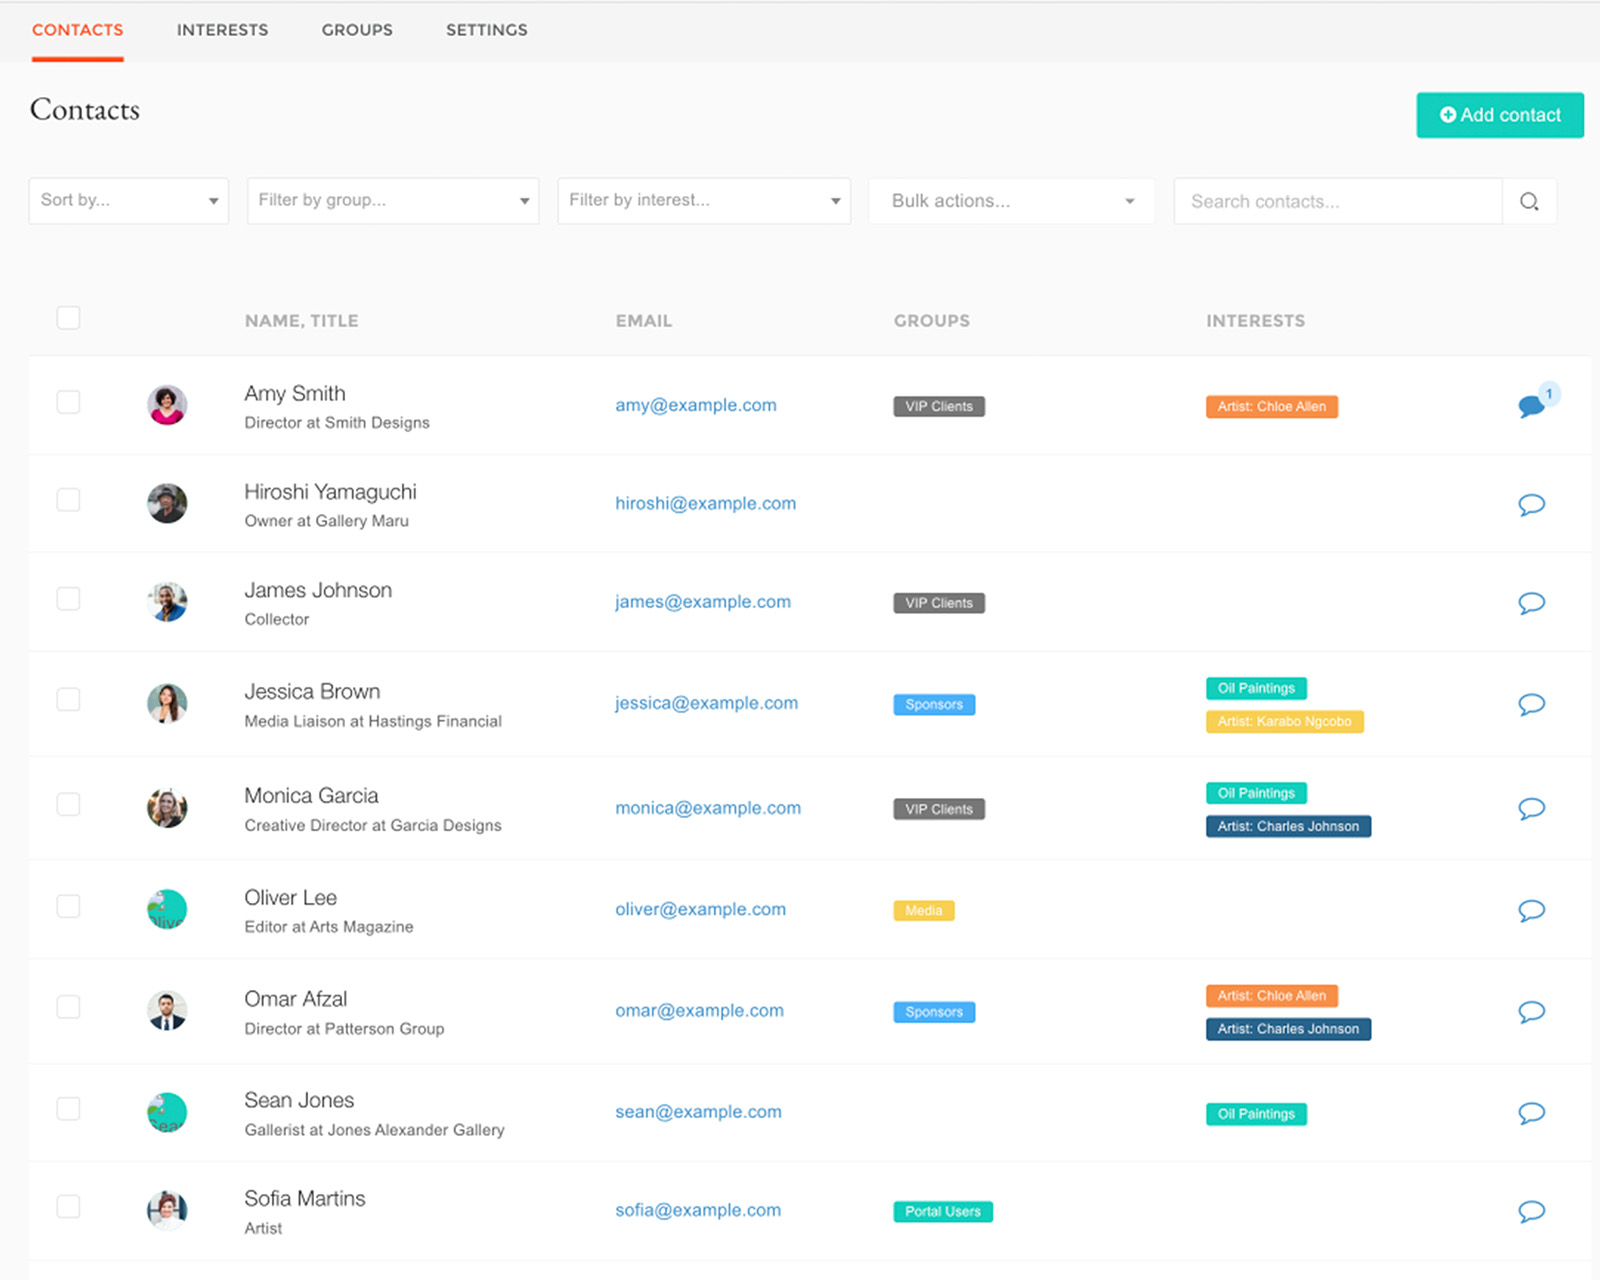
Task: Click Monica Garcia's avatar photo
Action: pos(167,807)
